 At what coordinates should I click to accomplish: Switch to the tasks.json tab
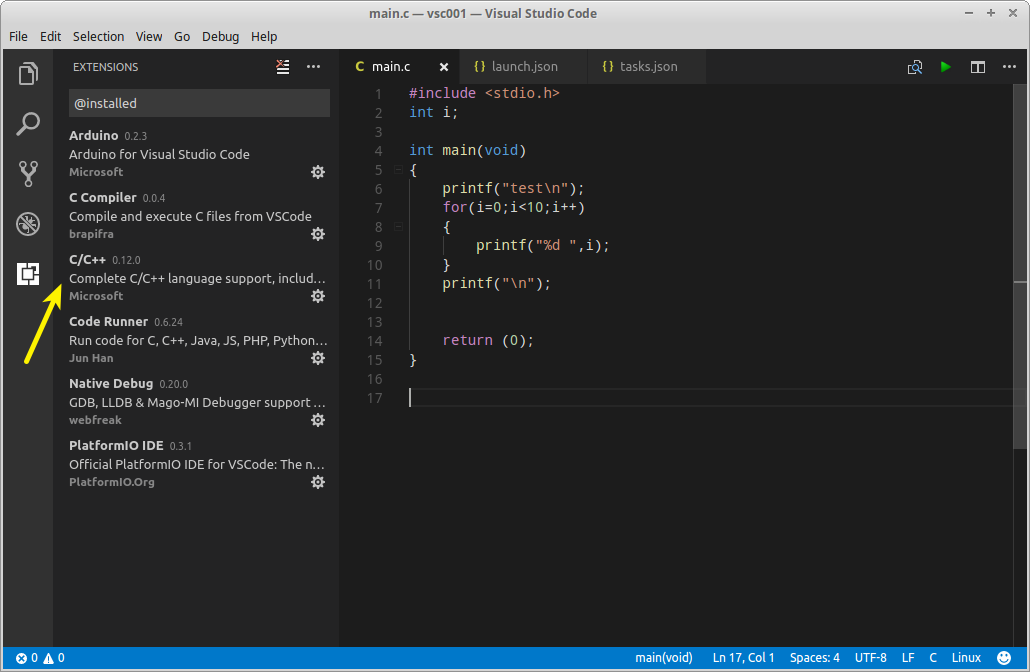click(x=646, y=66)
